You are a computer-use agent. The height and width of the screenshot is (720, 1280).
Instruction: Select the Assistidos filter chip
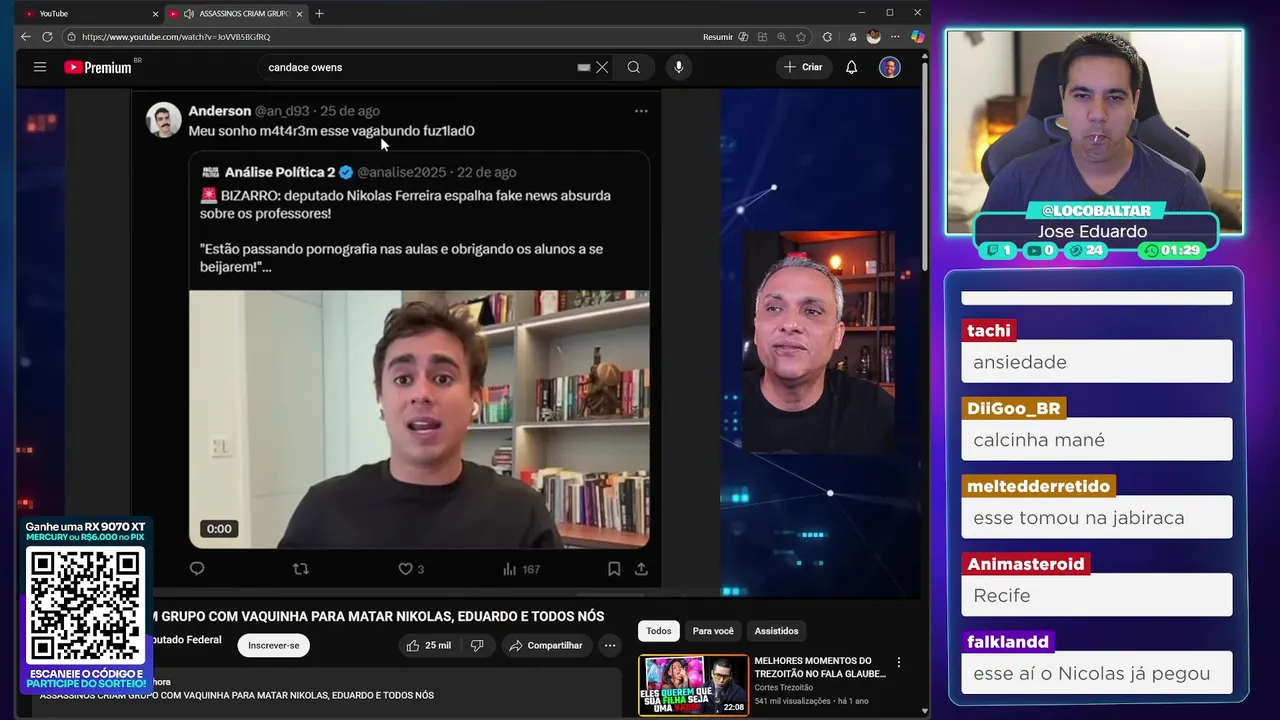pos(776,631)
